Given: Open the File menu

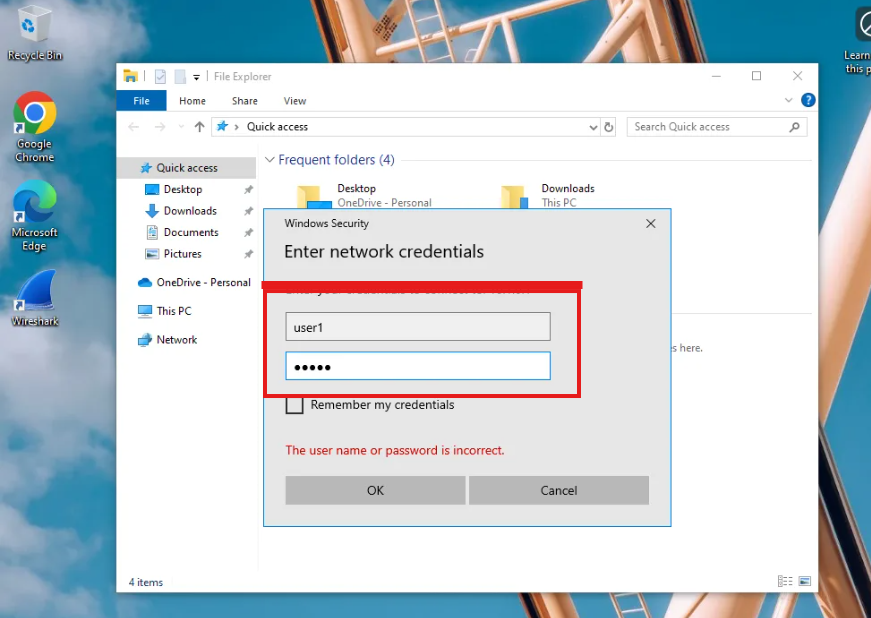Looking at the screenshot, I should pos(141,101).
